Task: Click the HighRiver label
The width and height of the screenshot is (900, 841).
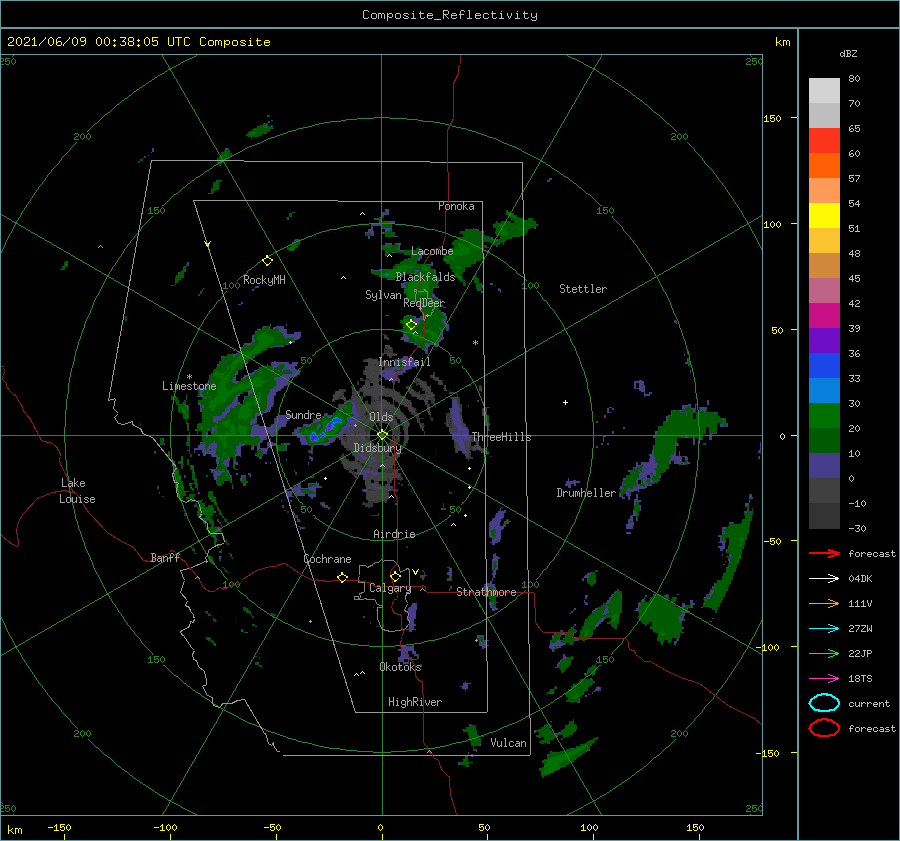Action: (415, 702)
